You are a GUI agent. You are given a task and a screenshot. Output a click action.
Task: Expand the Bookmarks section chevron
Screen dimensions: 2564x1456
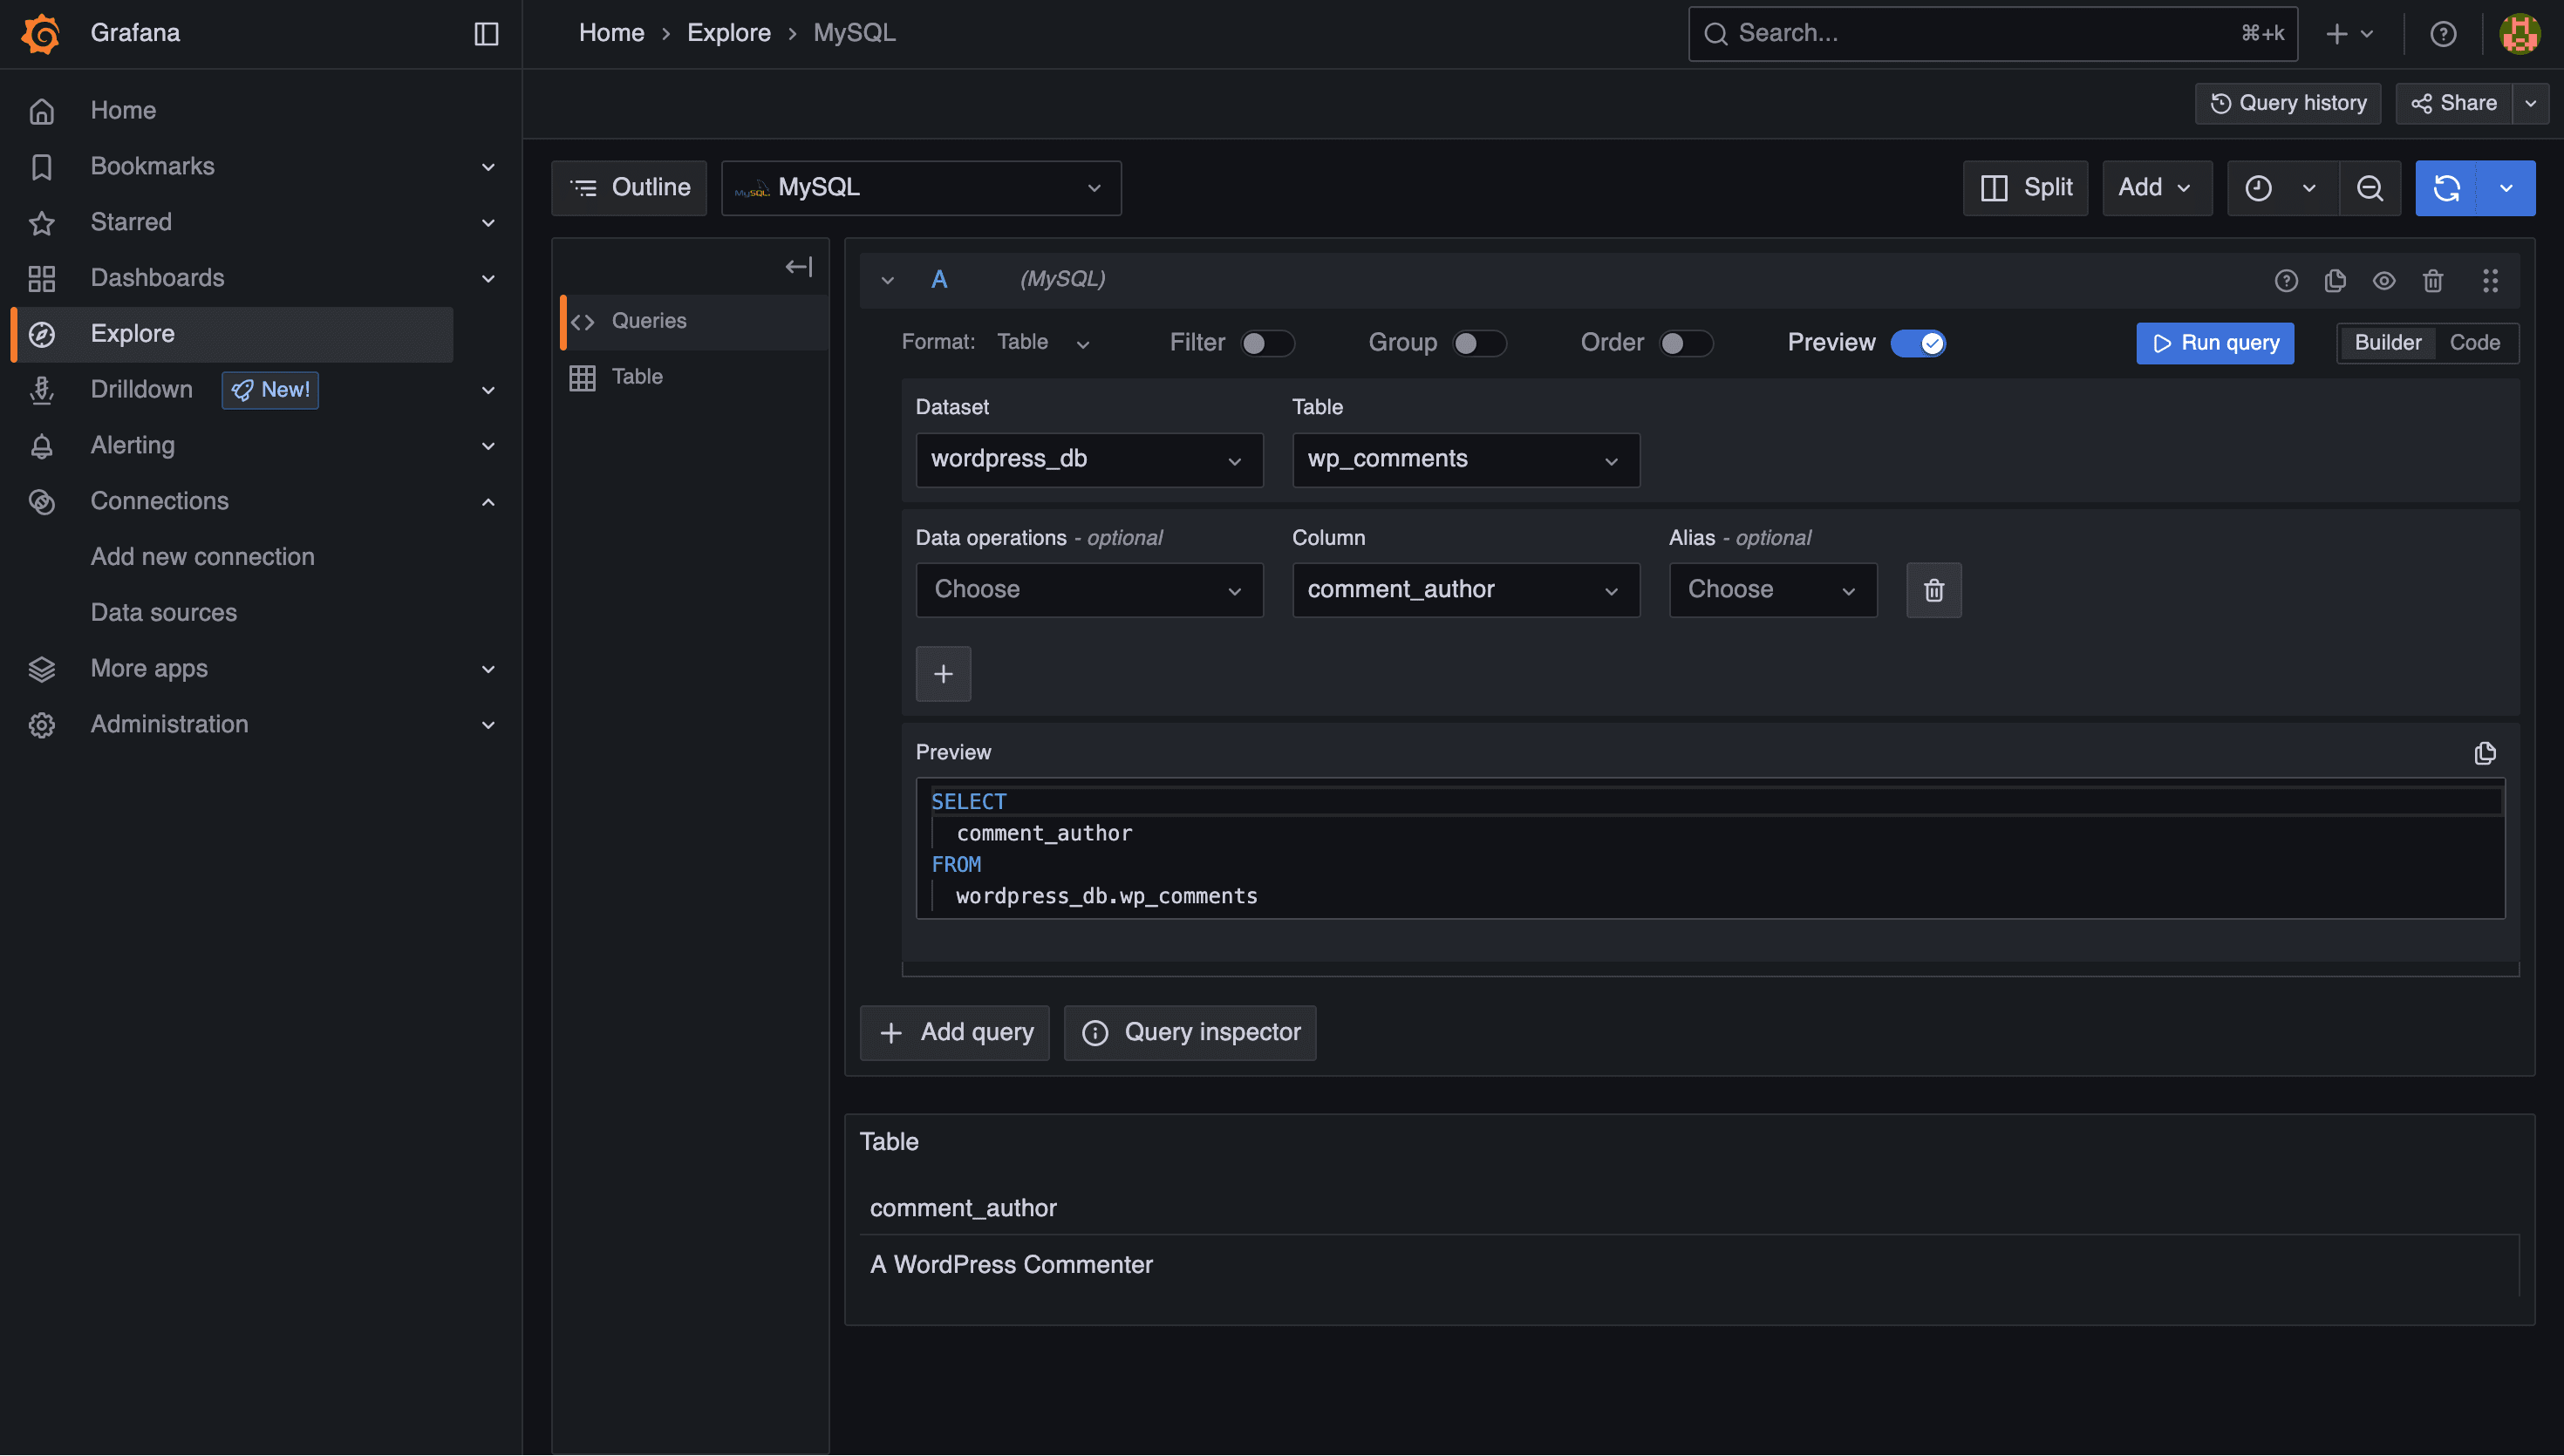pos(488,167)
